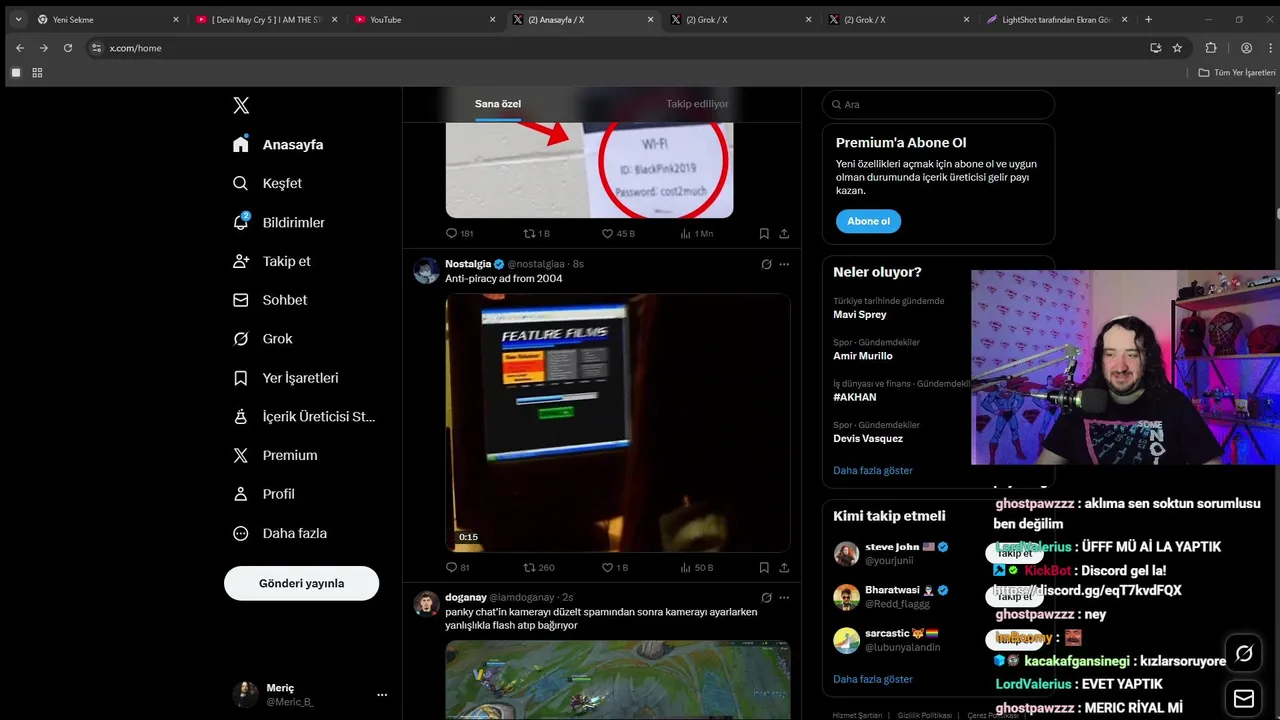Open Yer İşaretleri bookmark icon
The image size is (1280, 720).
(x=241, y=378)
